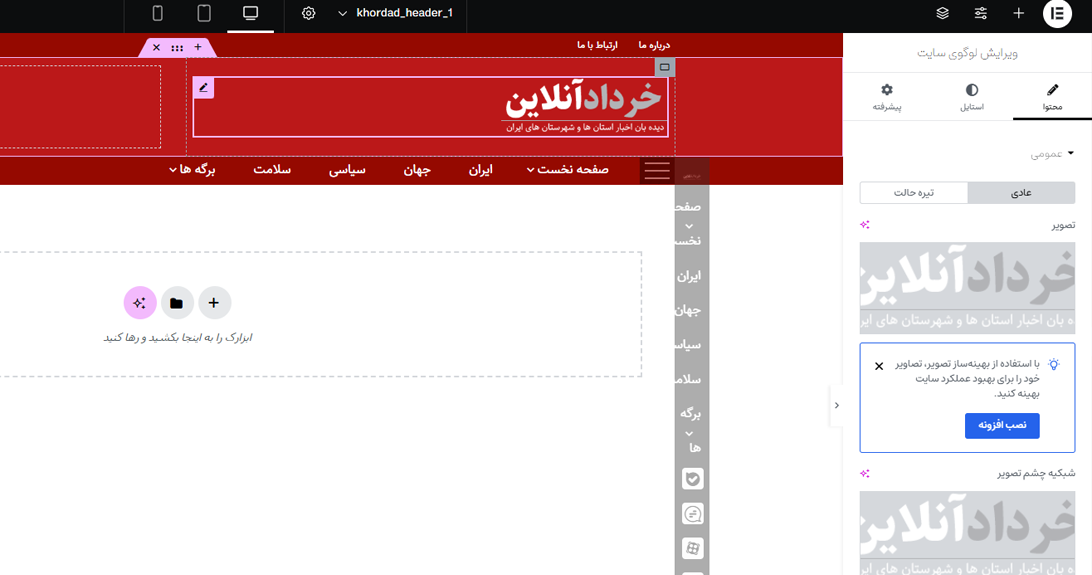The width and height of the screenshot is (1092, 575).
Task: Collapse the editing panel chevron
Action: [836, 405]
